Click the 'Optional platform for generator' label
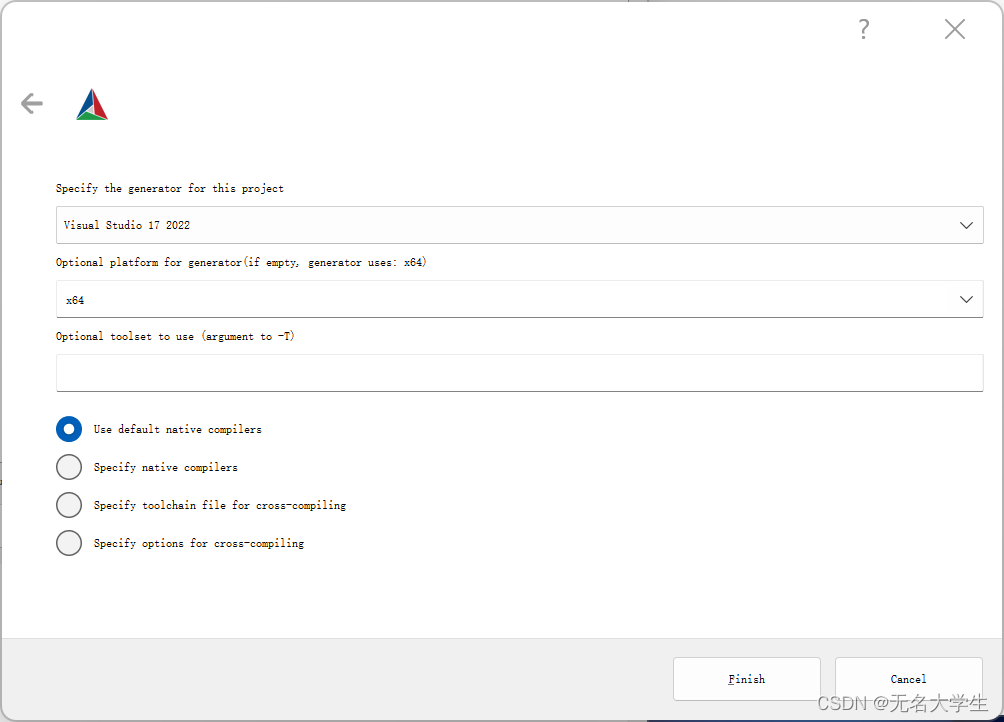This screenshot has height=722, width=1004. [241, 262]
